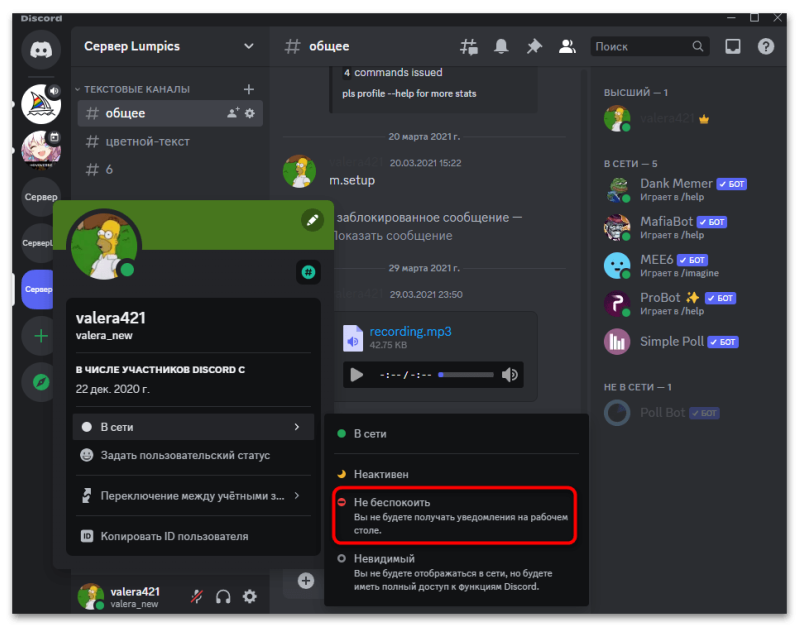Click Задать пользовательский статус
The image size is (800, 627).
point(193,456)
